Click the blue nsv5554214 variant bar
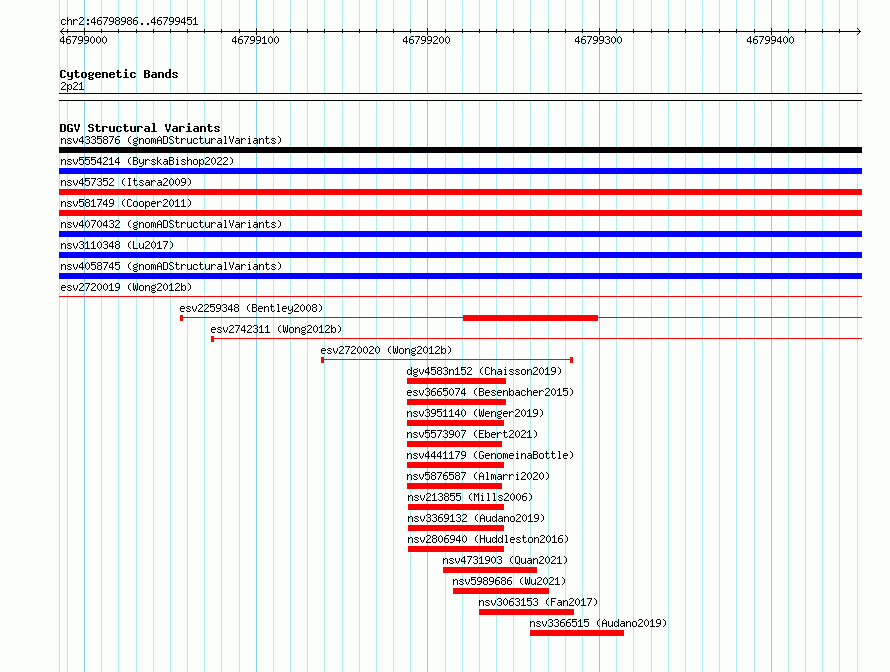Viewport: 890px width, 672px height. coord(460,171)
